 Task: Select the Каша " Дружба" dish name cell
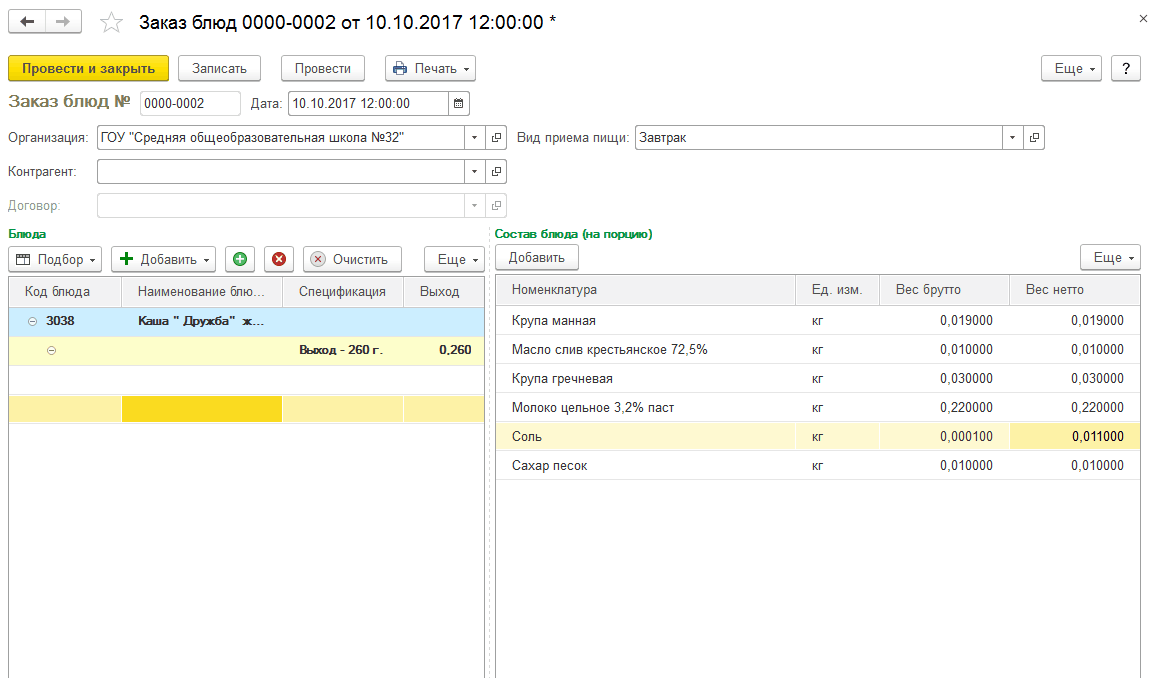[x=202, y=321]
